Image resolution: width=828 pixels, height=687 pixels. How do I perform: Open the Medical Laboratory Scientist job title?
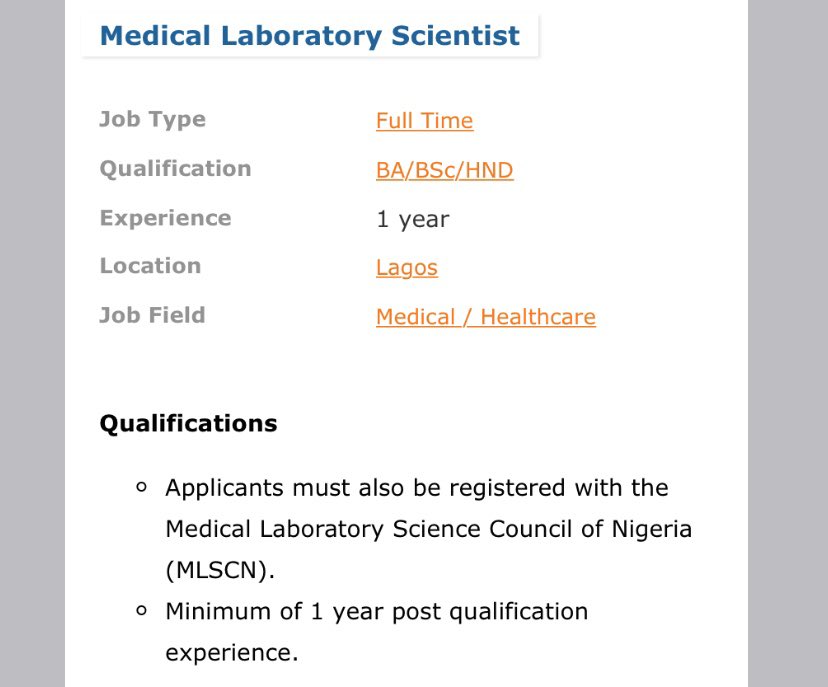310,36
